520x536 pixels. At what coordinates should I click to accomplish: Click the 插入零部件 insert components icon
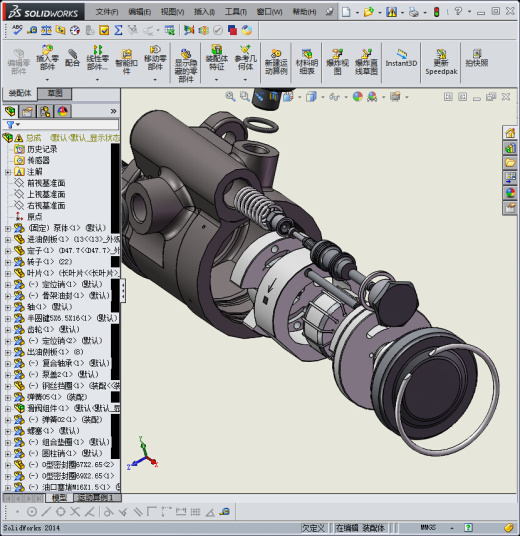click(47, 57)
